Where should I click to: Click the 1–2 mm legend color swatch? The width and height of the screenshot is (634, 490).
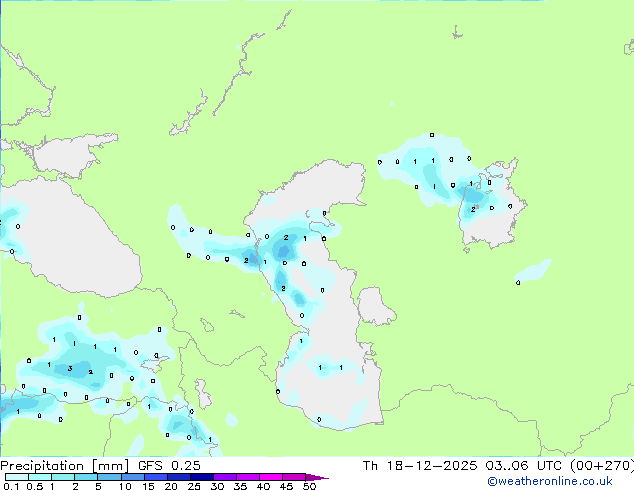63,477
